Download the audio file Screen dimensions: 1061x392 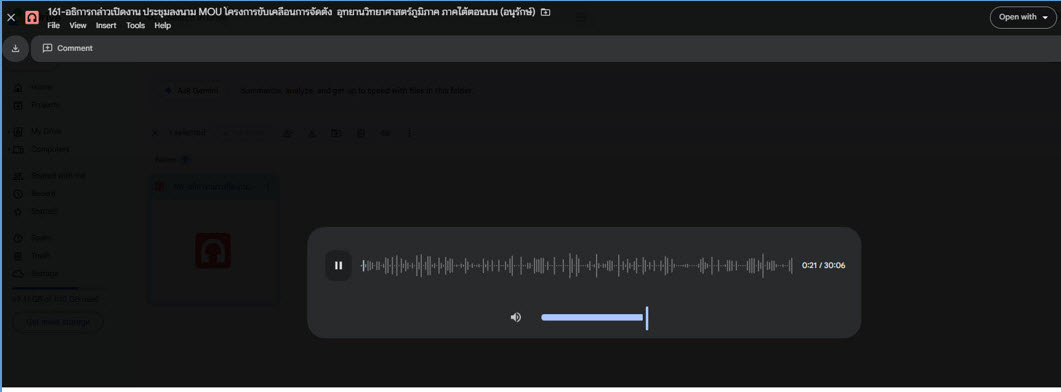click(16, 48)
